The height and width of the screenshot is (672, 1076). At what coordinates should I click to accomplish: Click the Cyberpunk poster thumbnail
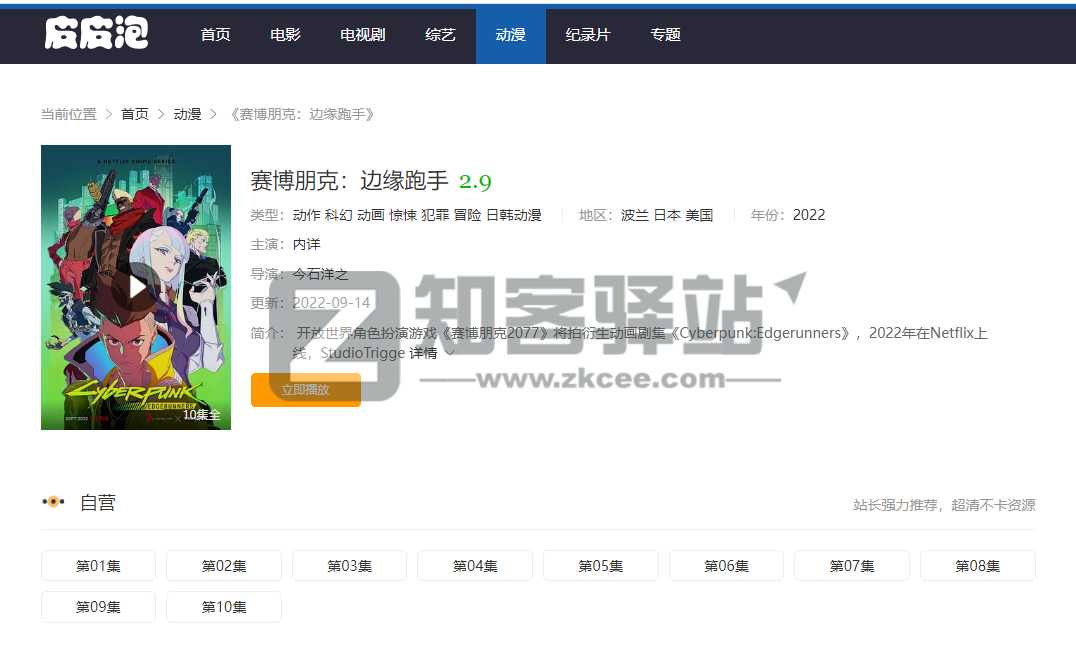tap(136, 288)
